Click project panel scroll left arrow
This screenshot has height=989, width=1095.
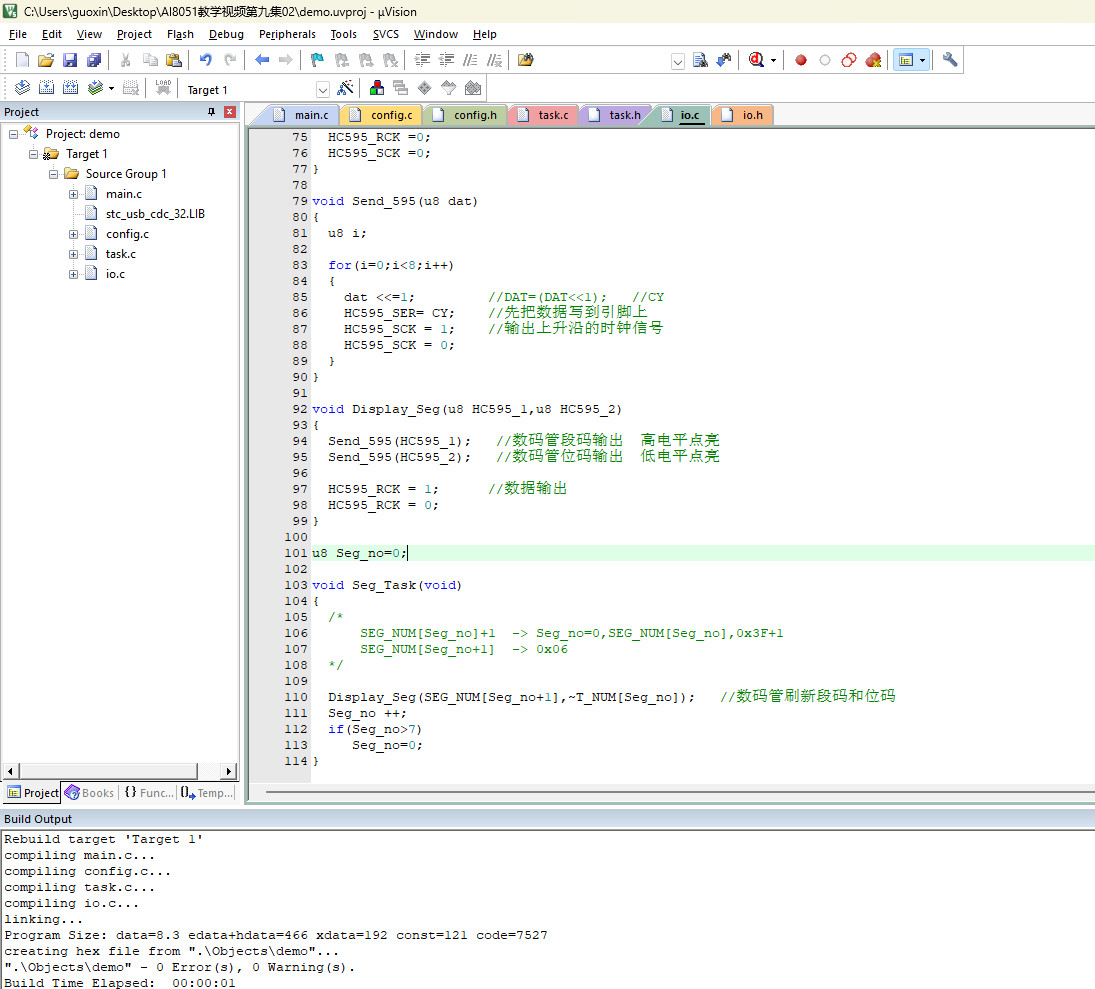click(x=10, y=771)
